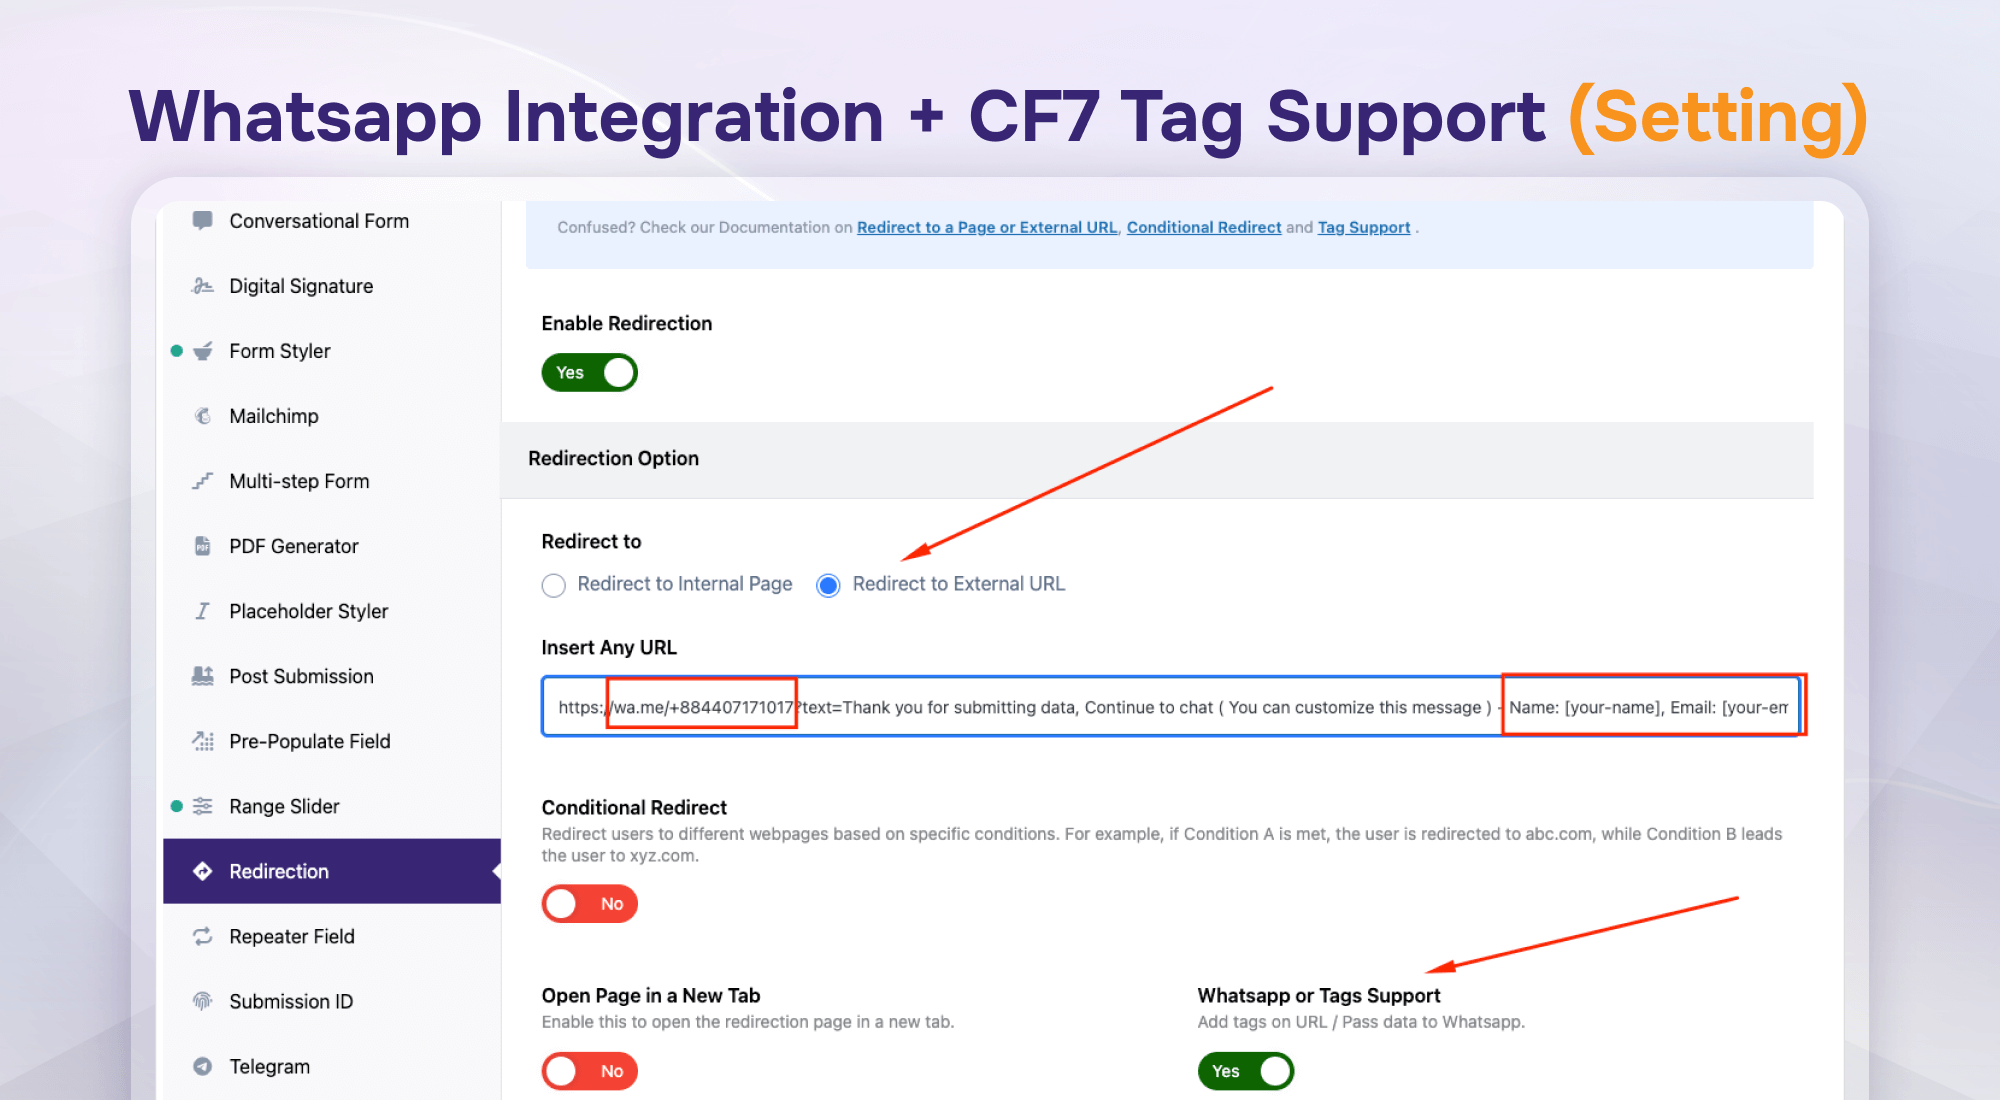Click the Submission ID fingerprint icon

point(202,1001)
